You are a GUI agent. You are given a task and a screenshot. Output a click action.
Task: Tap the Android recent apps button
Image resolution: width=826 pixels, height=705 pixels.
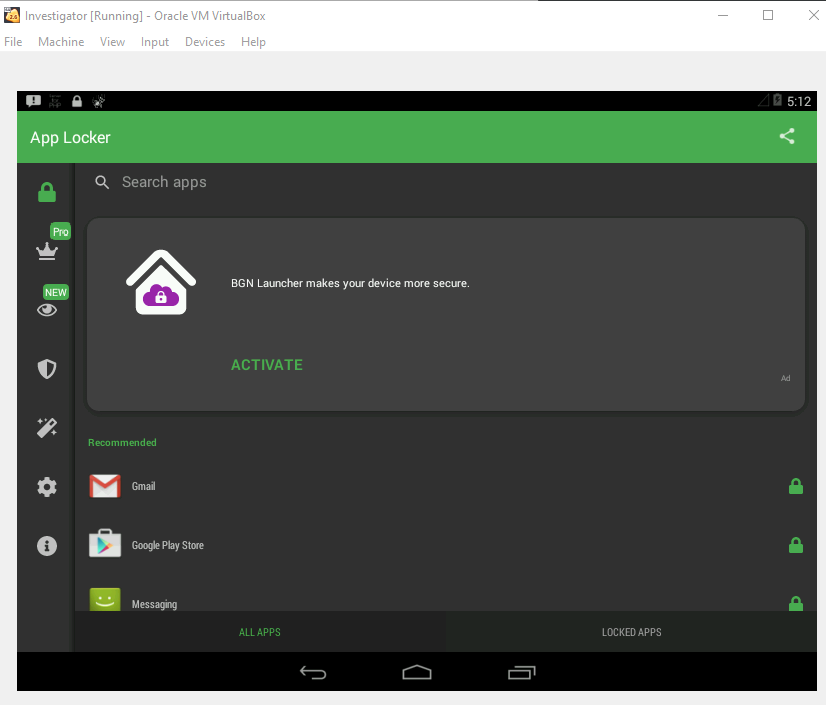pyautogui.click(x=522, y=672)
